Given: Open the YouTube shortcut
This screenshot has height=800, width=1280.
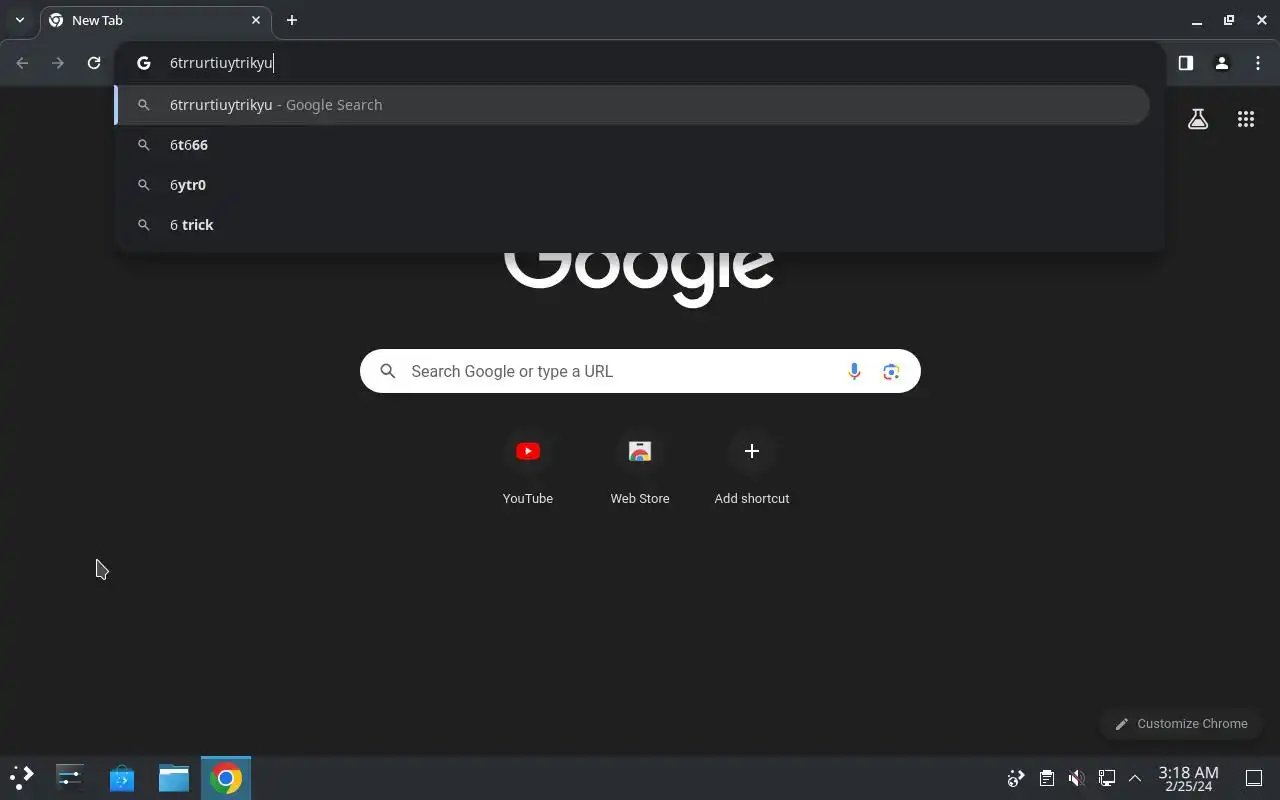Looking at the screenshot, I should 528,468.
